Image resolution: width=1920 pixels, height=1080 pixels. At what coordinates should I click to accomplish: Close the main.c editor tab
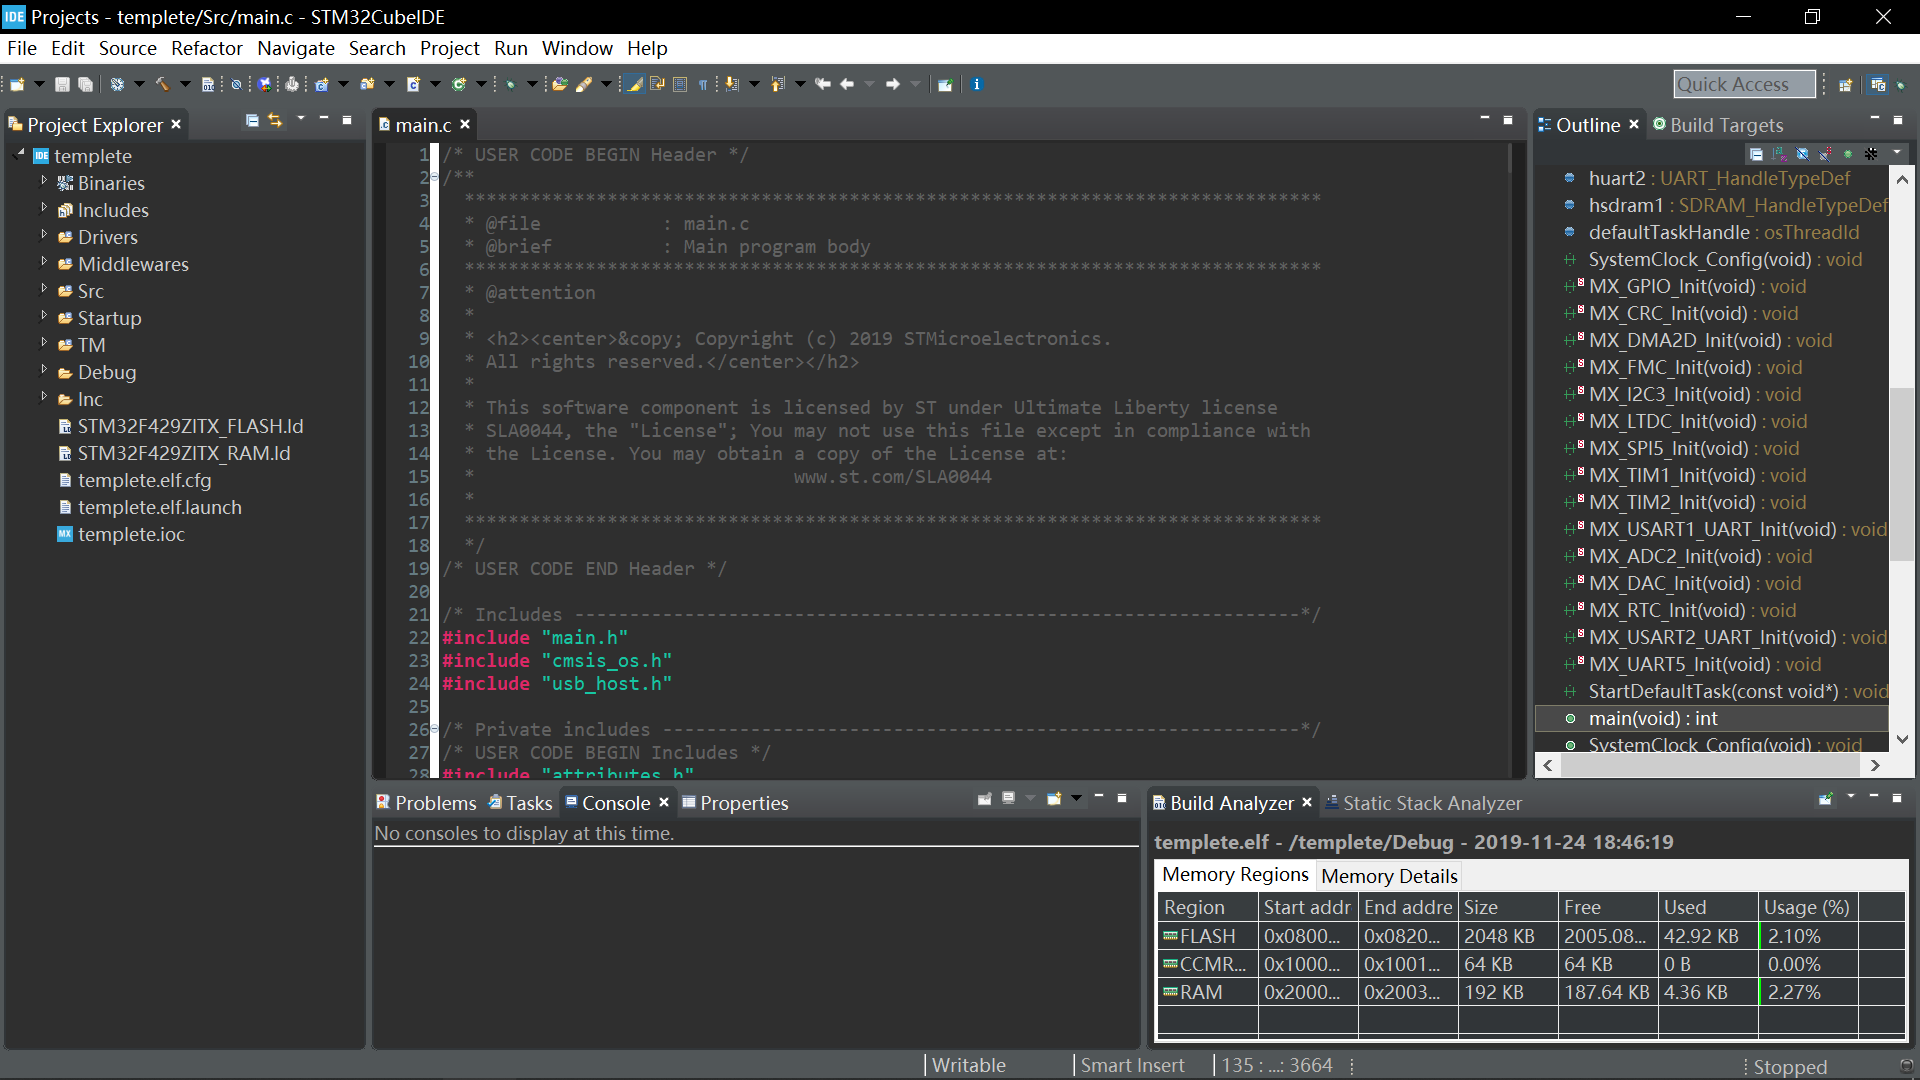tap(465, 125)
